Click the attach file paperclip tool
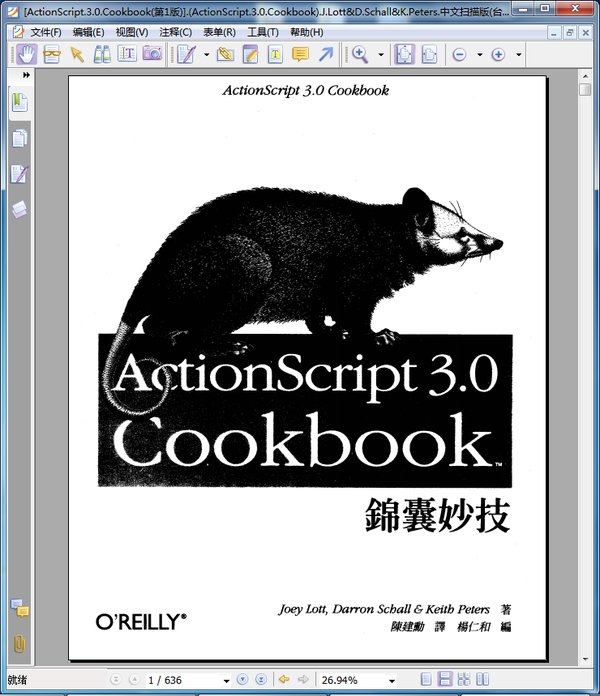The width and height of the screenshot is (600, 696). 225,55
